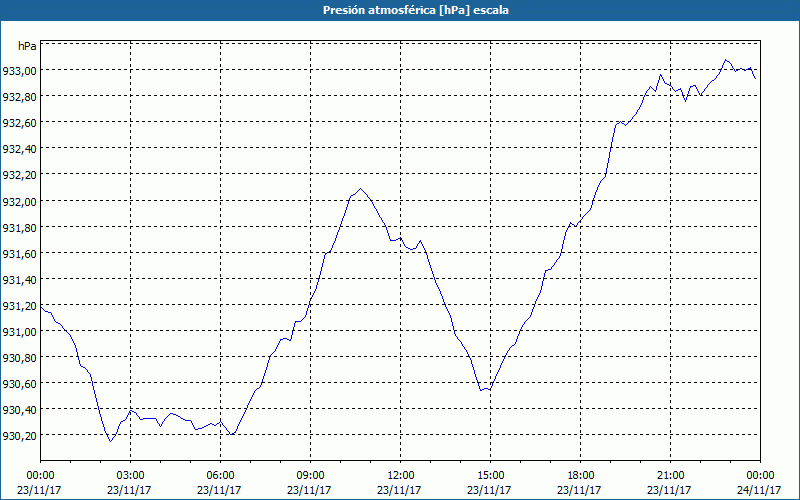Click the 24/11/17 date label
This screenshot has height=500, width=800.
point(759,490)
